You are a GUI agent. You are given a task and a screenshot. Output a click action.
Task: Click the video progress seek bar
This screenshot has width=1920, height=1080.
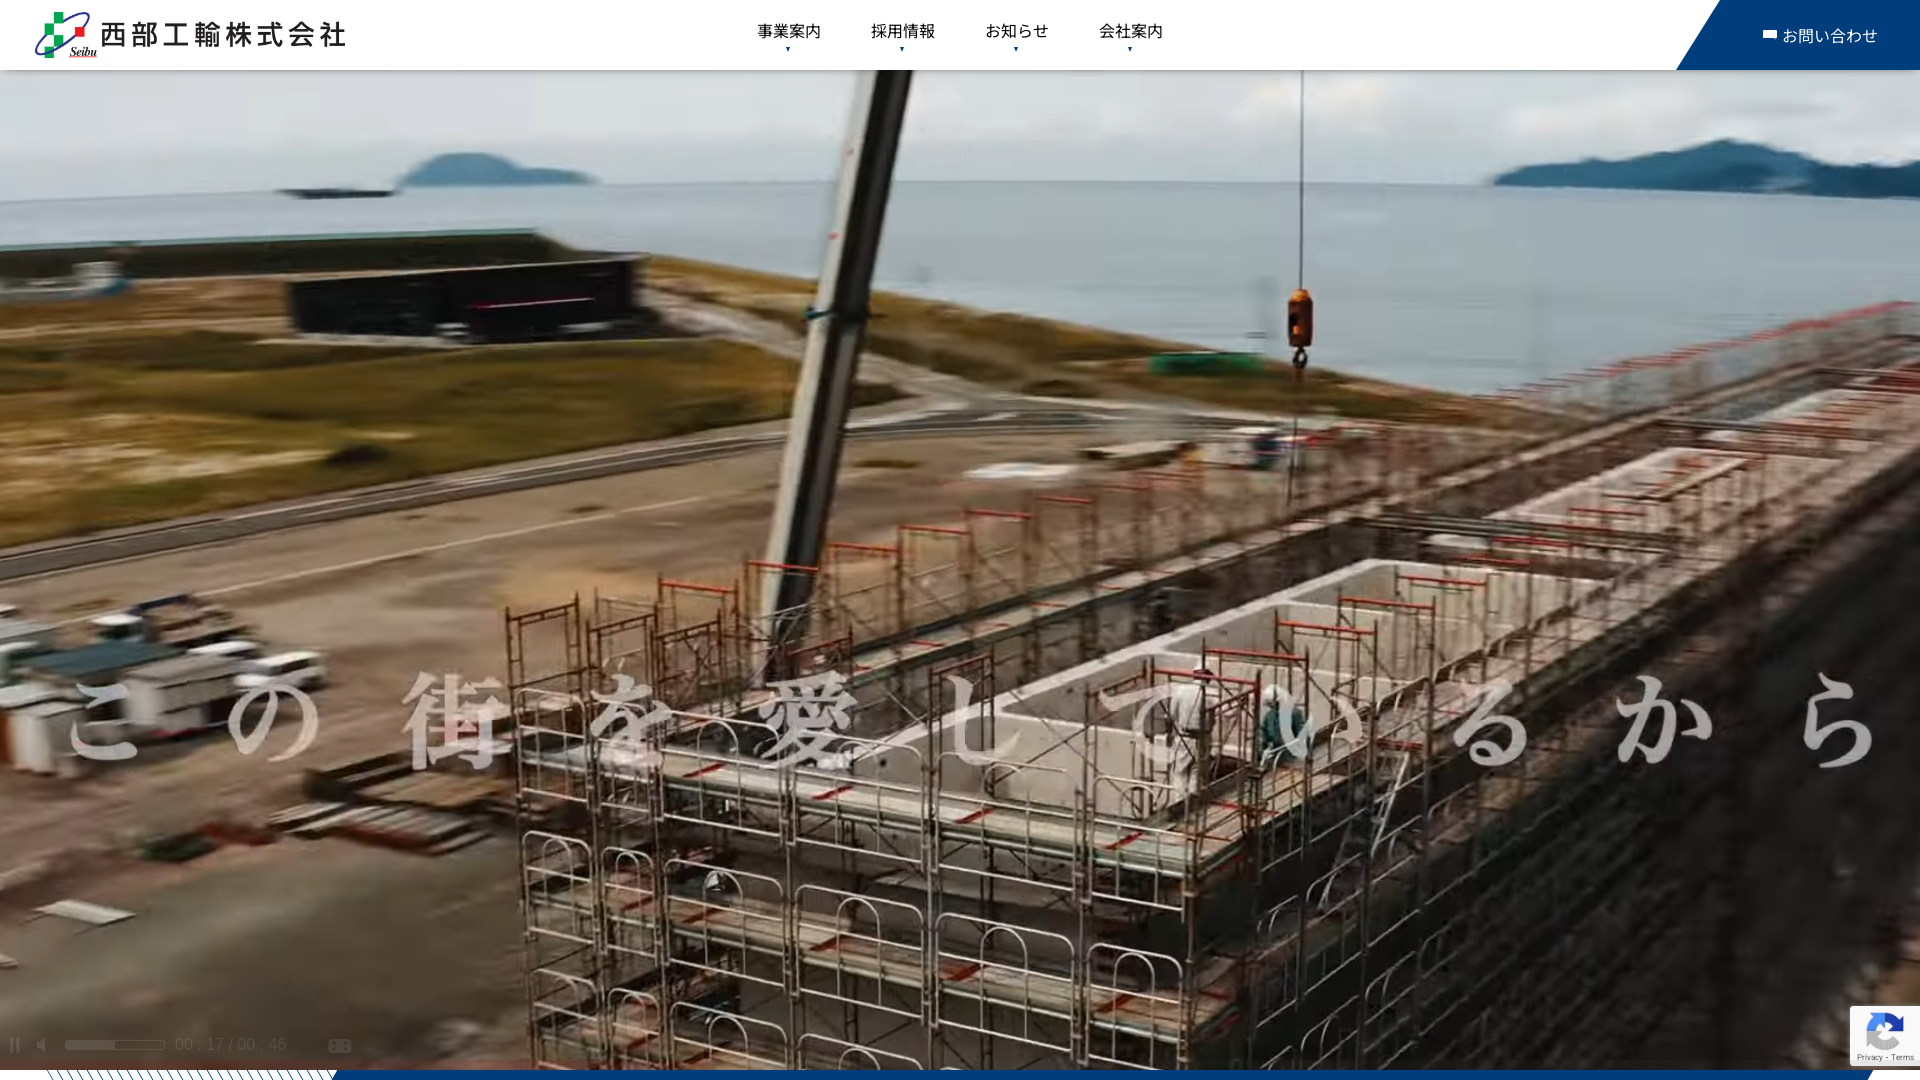coord(115,1044)
